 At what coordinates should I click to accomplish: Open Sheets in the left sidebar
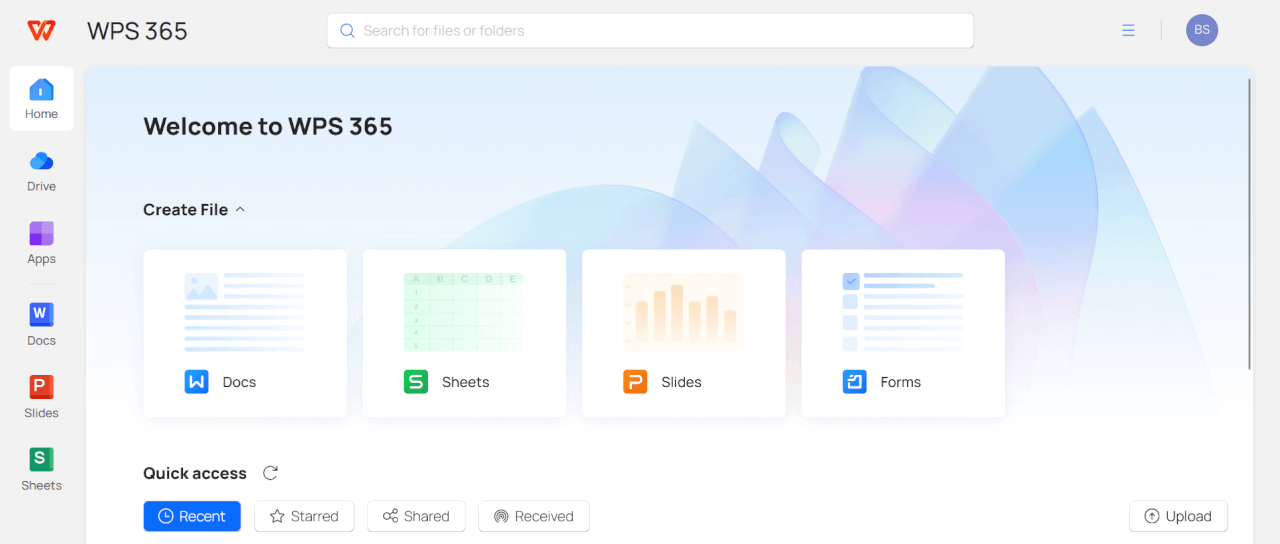click(41, 469)
